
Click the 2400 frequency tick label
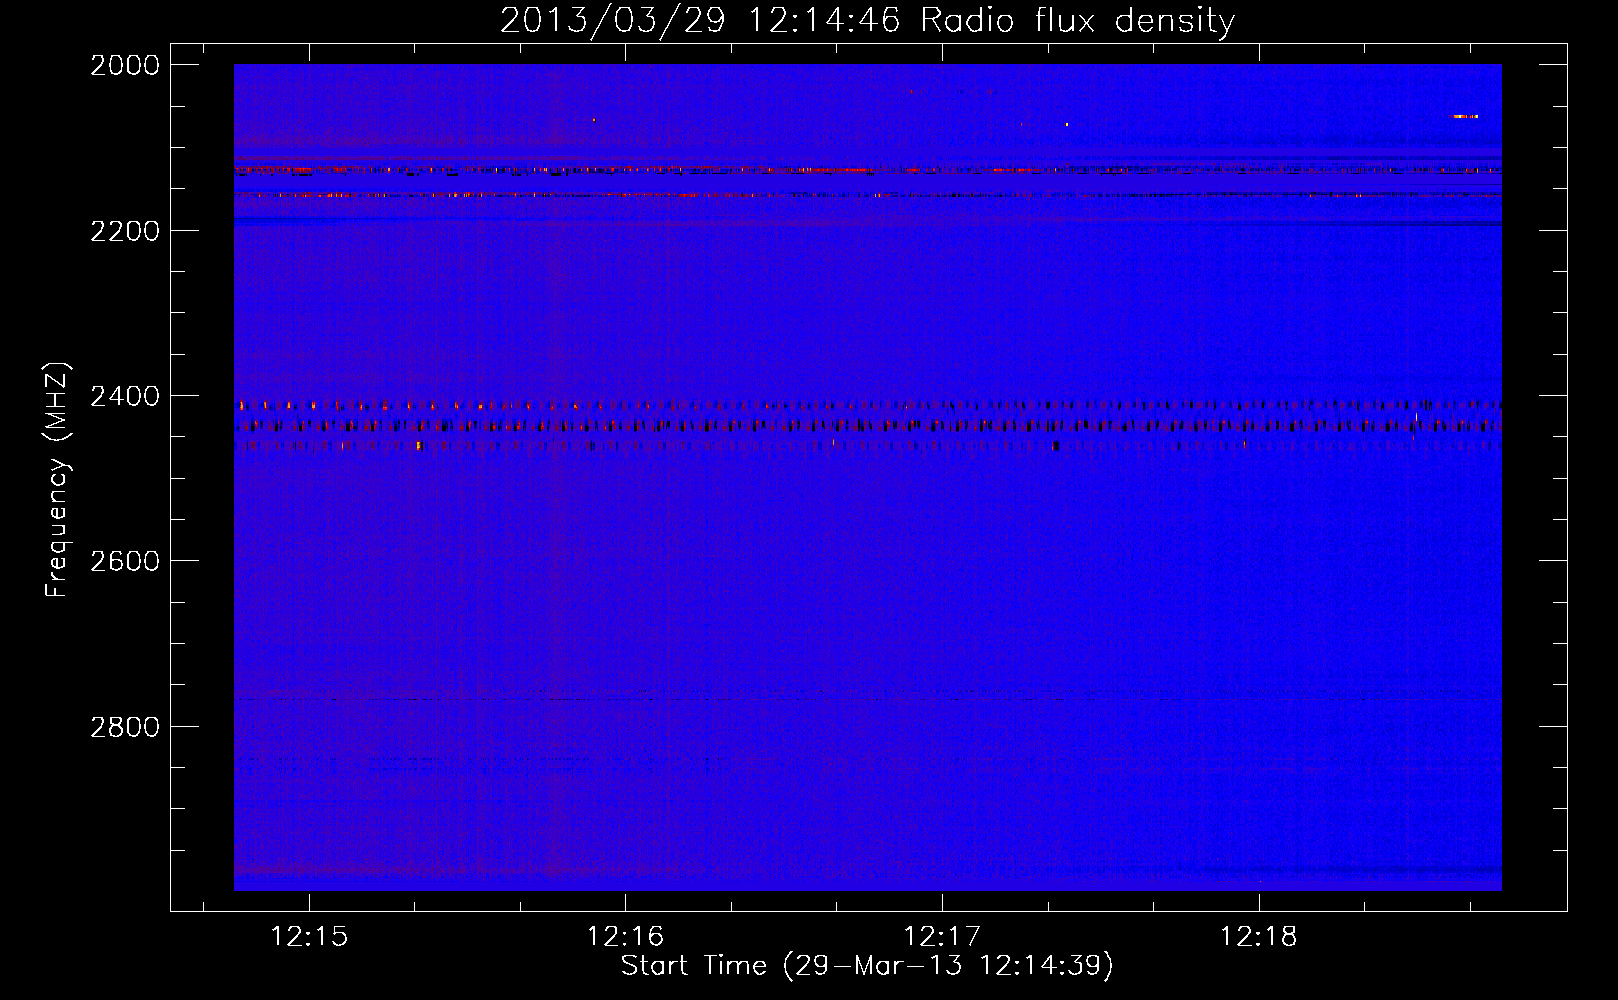(x=125, y=396)
